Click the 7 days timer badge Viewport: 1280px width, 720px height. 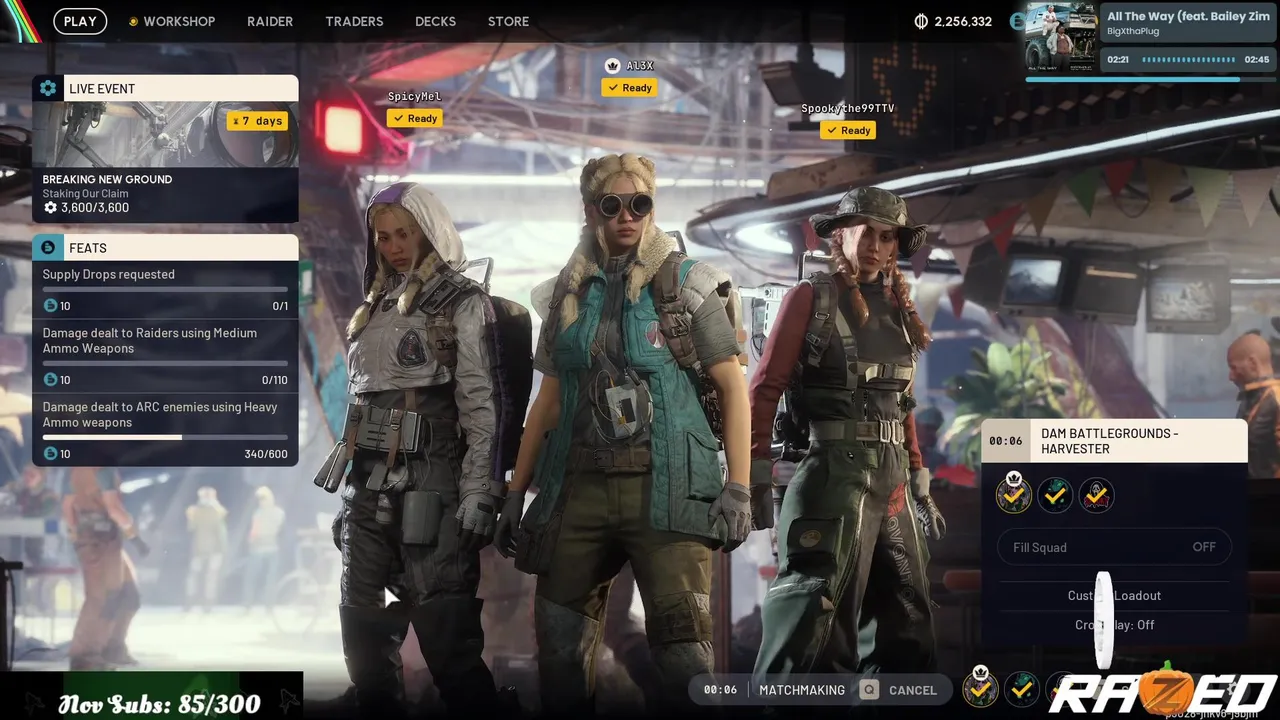point(258,121)
